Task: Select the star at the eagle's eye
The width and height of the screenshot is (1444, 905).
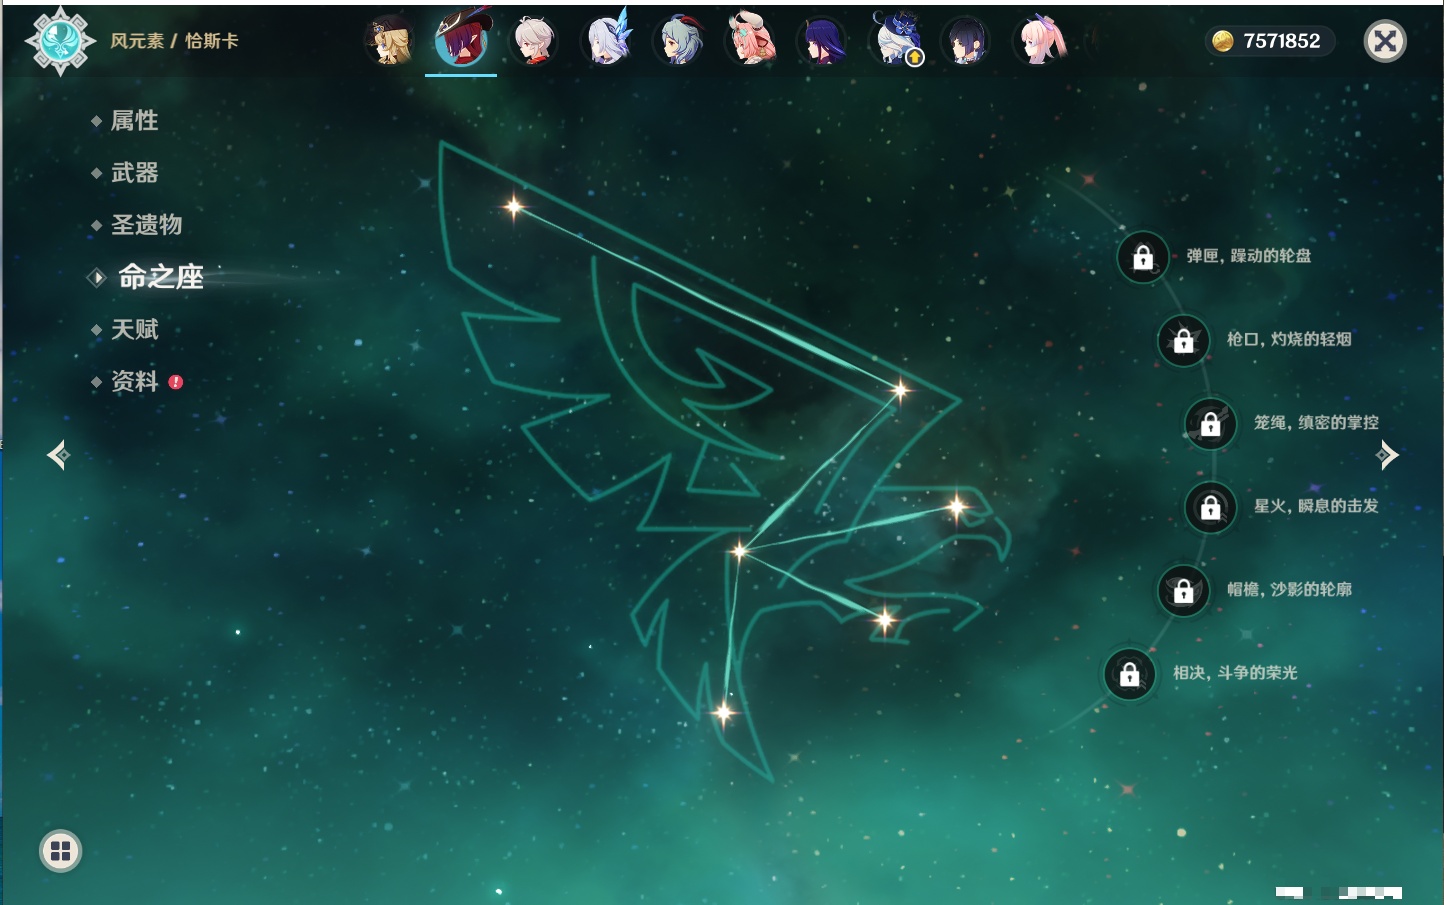Action: [x=957, y=507]
